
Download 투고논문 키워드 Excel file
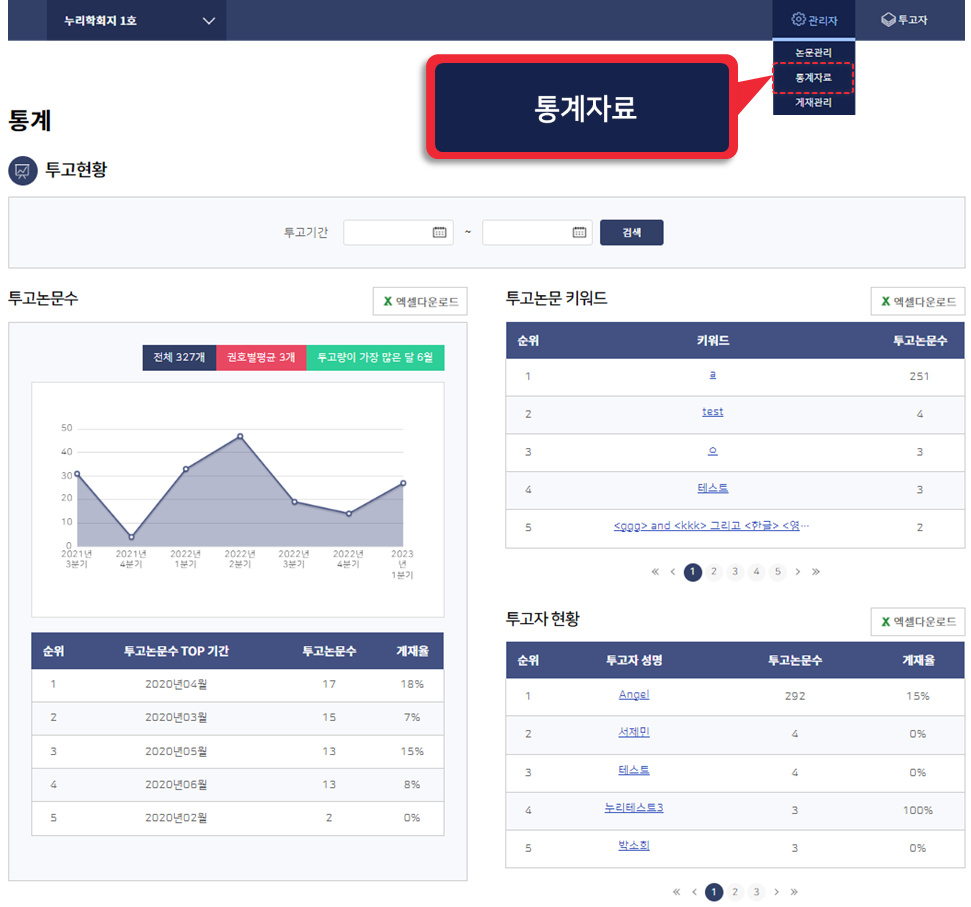coord(917,301)
